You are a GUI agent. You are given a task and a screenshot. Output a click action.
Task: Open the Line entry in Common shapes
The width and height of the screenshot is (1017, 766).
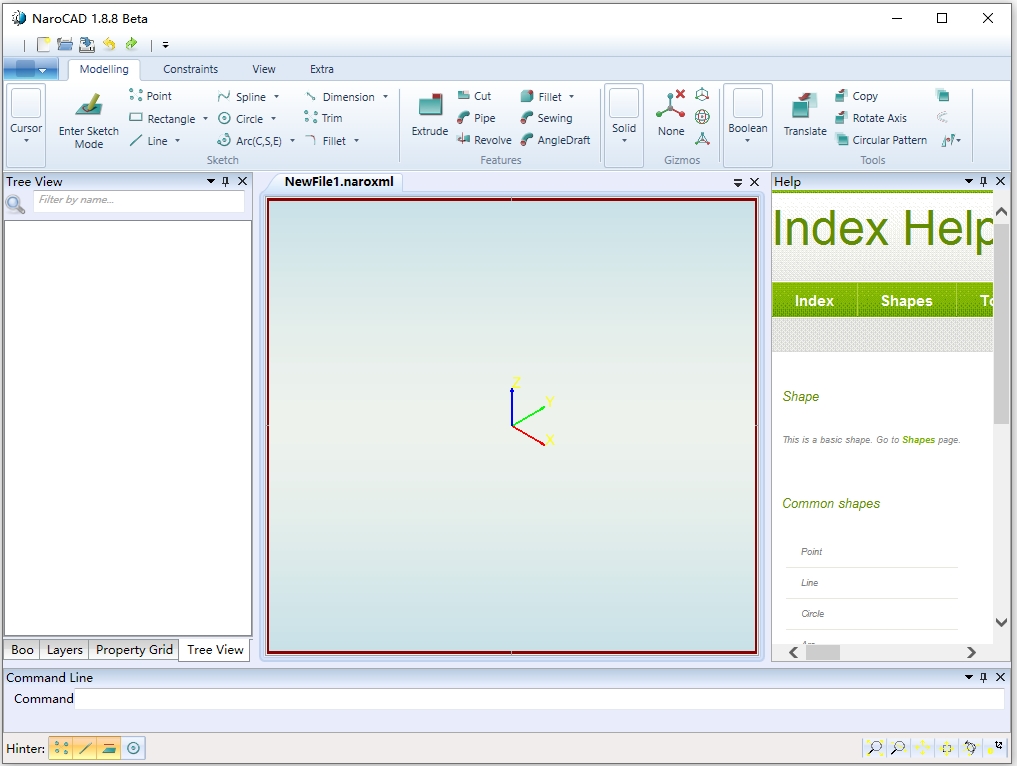(x=809, y=582)
